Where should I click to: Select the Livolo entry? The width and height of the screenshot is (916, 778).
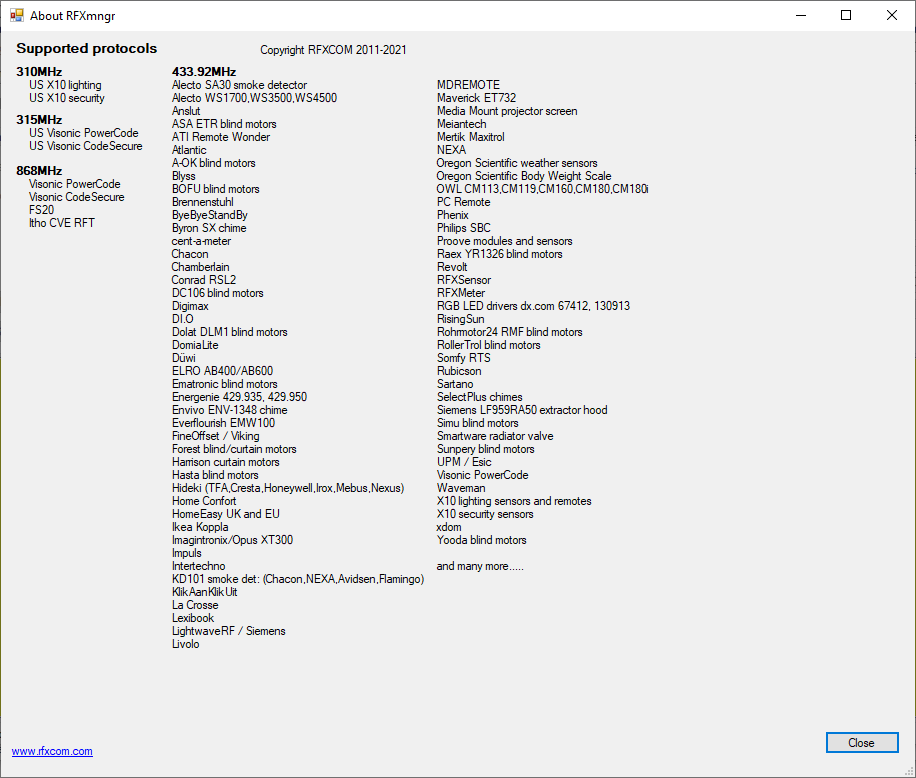tap(186, 644)
